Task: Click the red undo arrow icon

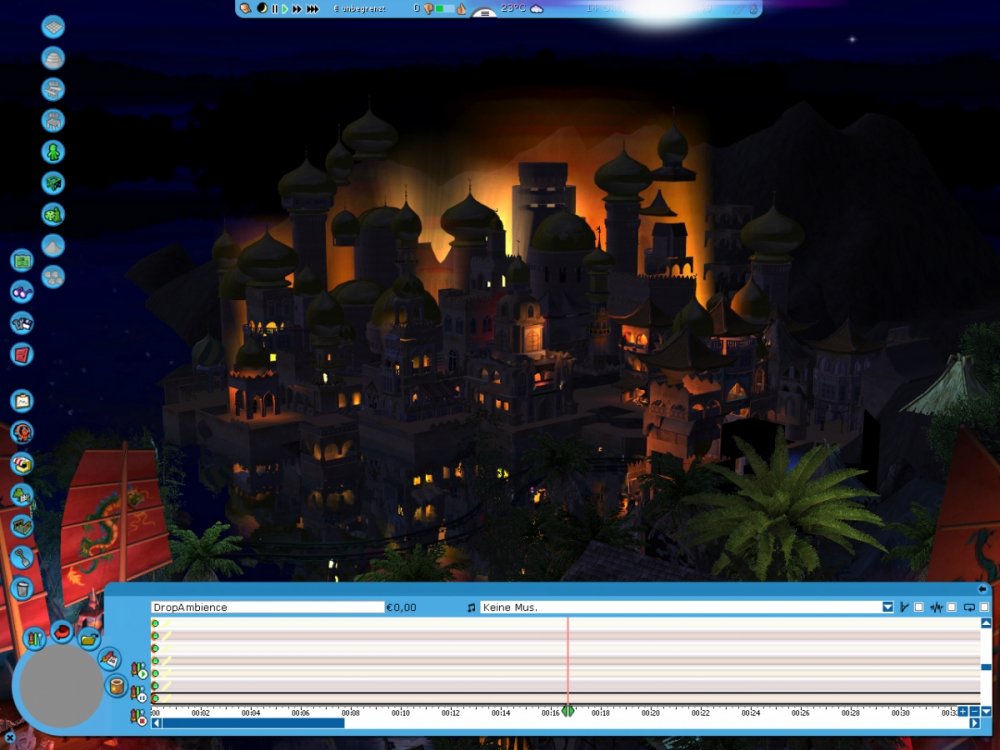Action: coord(62,631)
